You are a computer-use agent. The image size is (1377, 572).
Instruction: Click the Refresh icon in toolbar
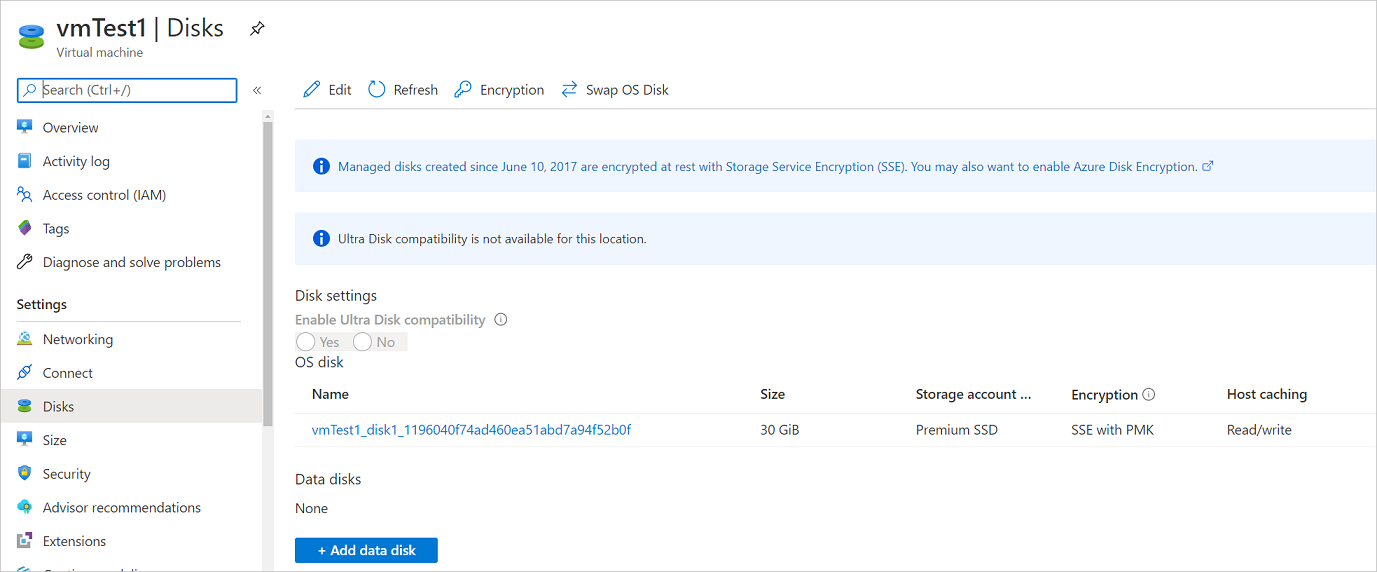[377, 90]
